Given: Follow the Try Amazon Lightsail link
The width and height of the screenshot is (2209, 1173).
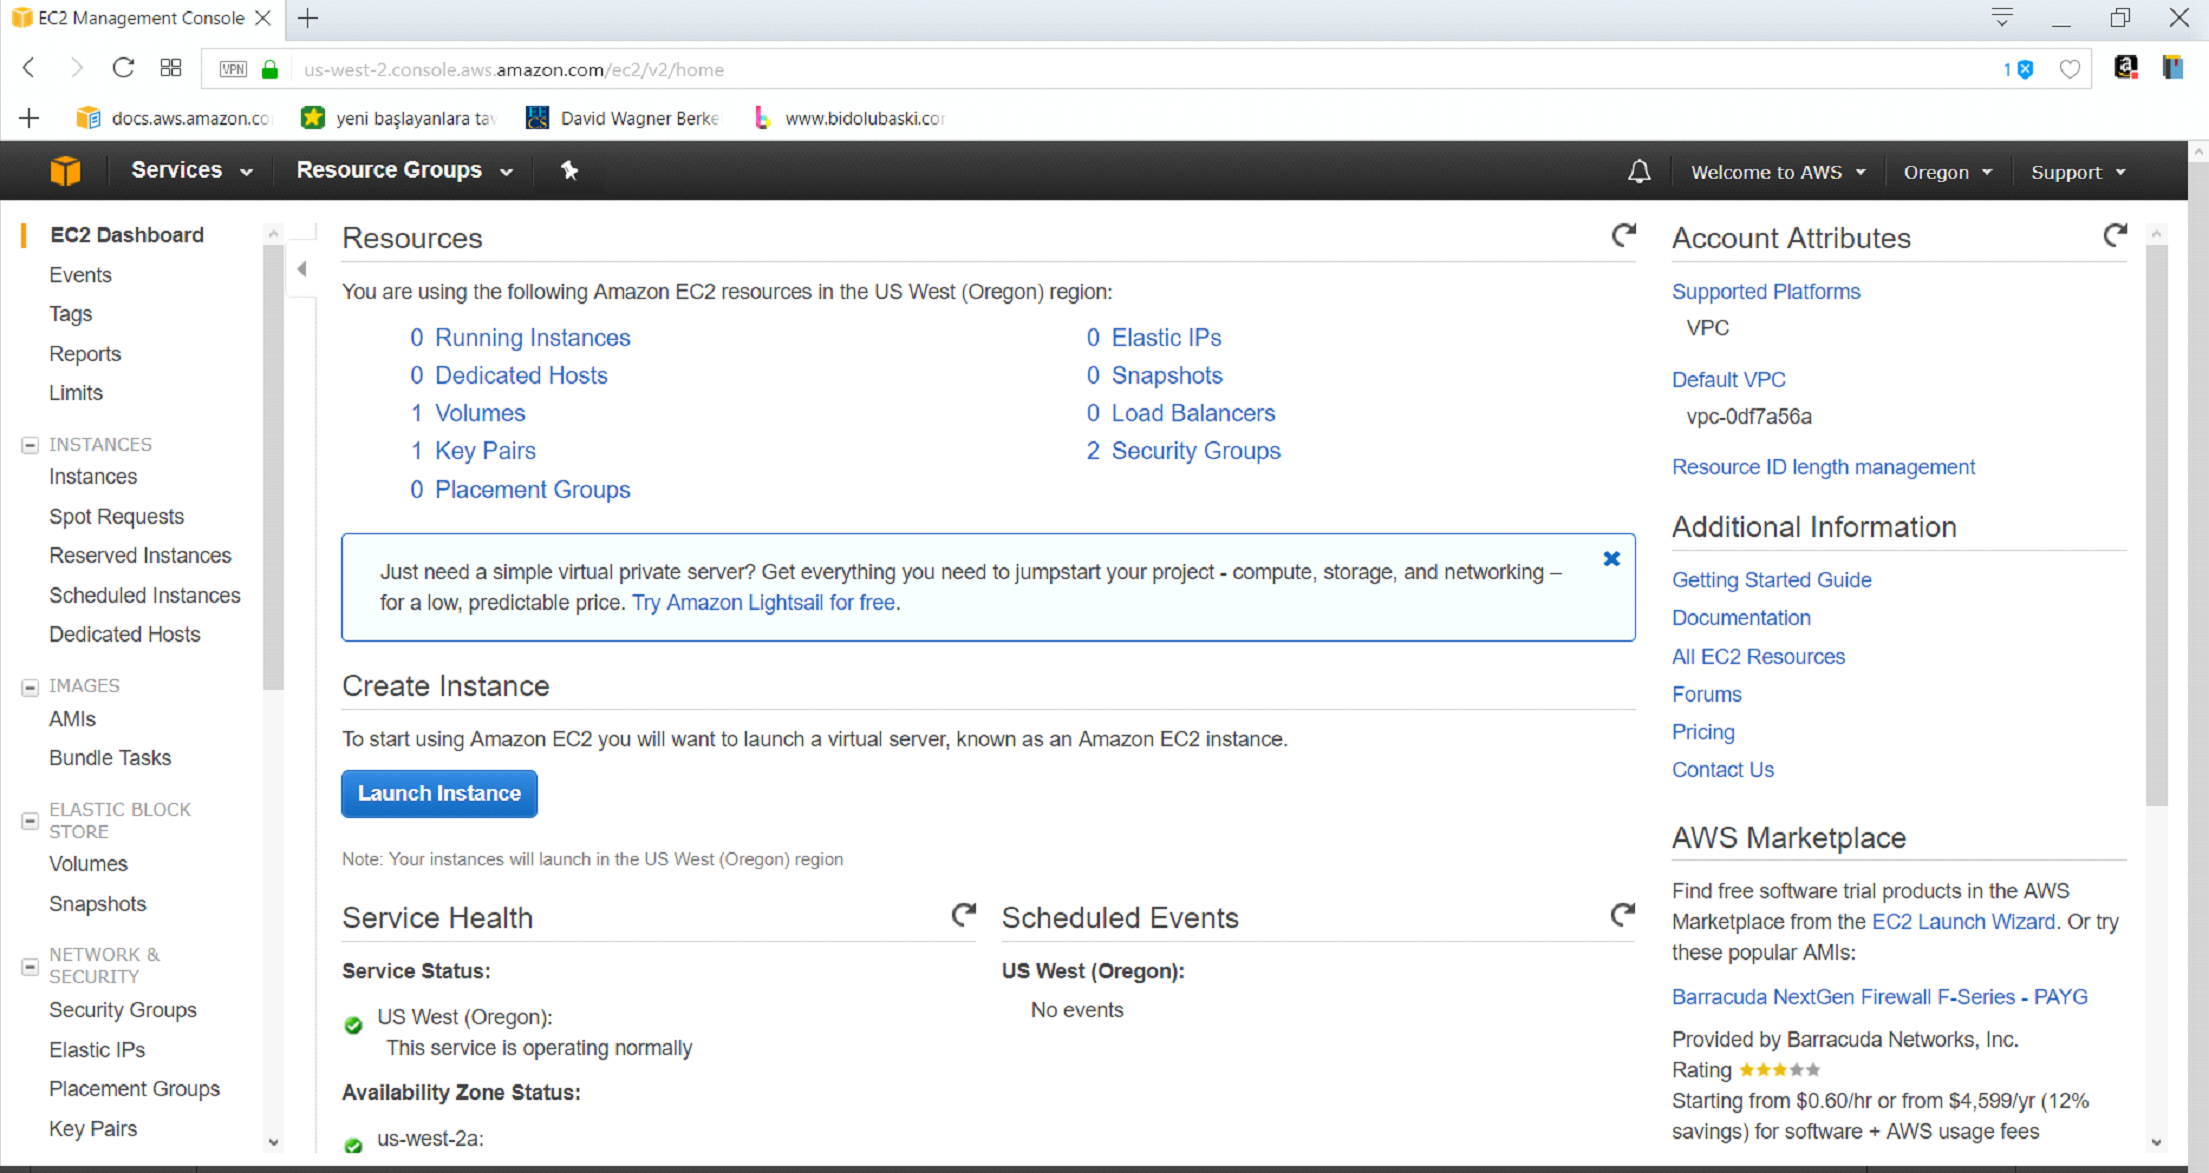Looking at the screenshot, I should click(x=764, y=603).
